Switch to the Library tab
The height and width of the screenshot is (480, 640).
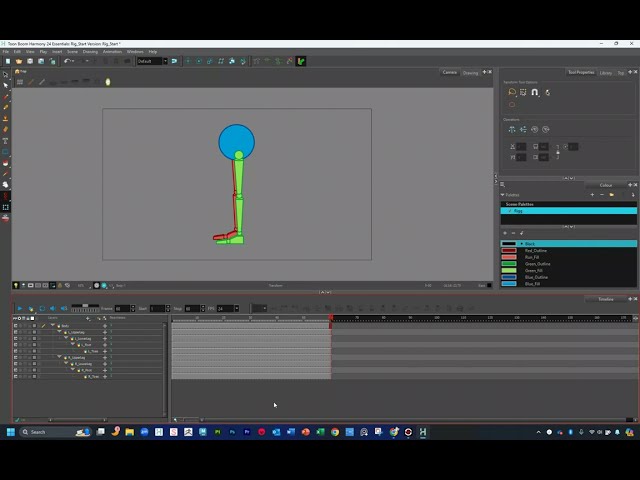coord(606,73)
